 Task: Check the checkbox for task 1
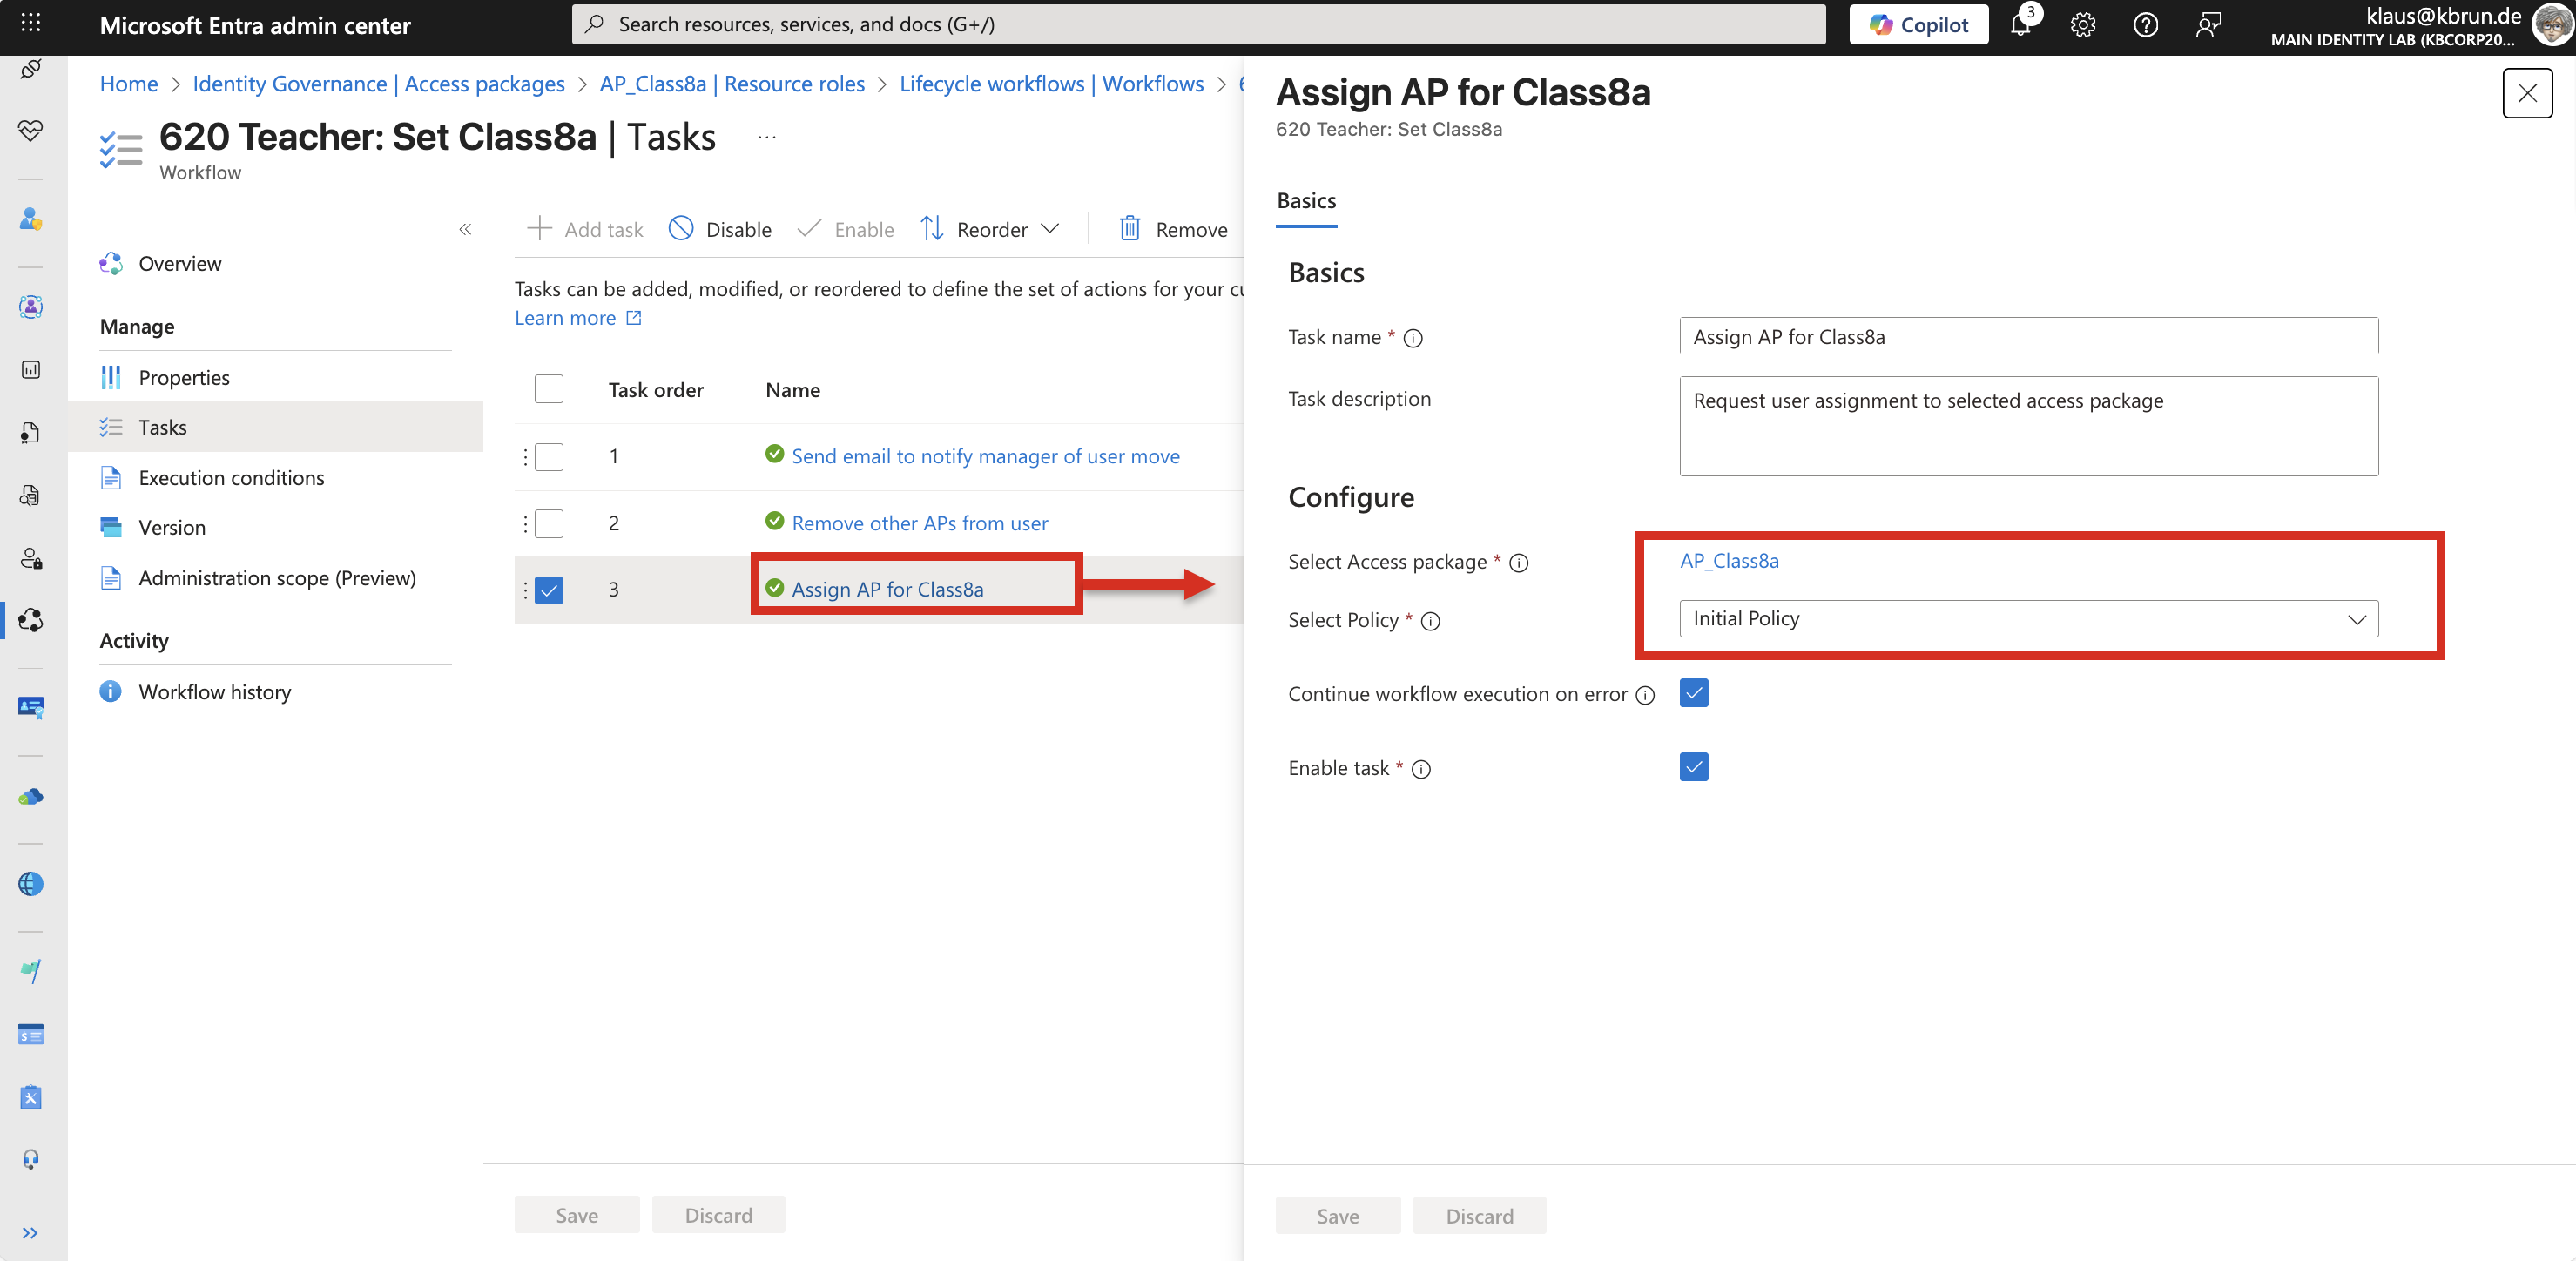[548, 457]
